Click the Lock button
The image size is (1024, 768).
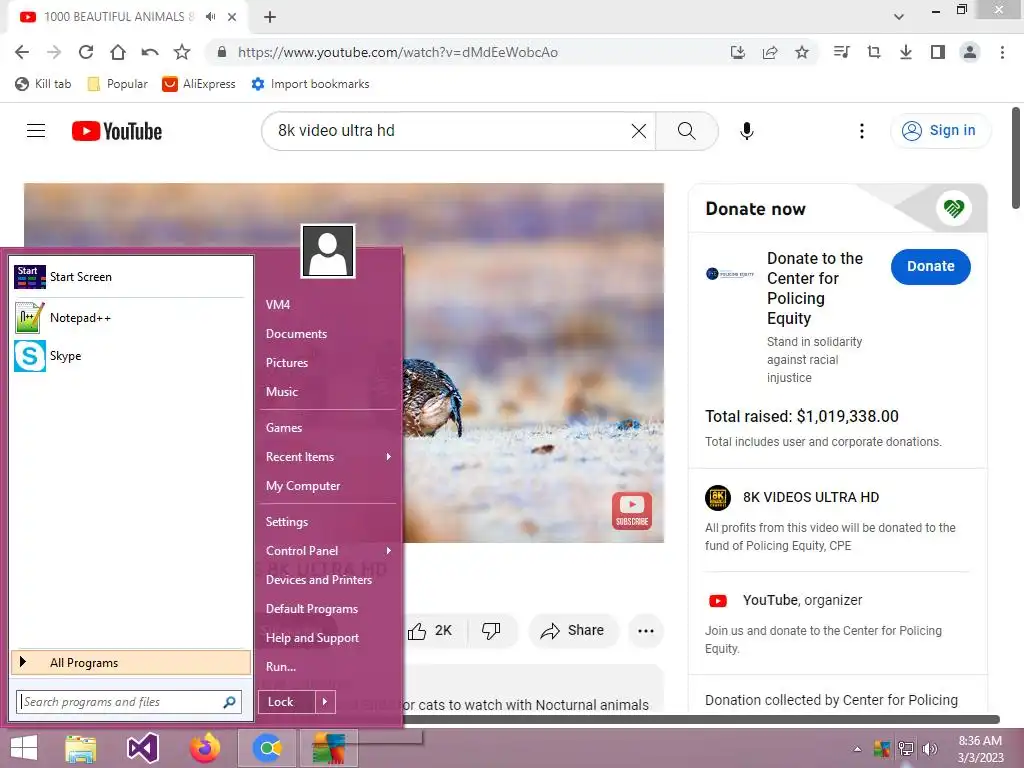(x=287, y=702)
